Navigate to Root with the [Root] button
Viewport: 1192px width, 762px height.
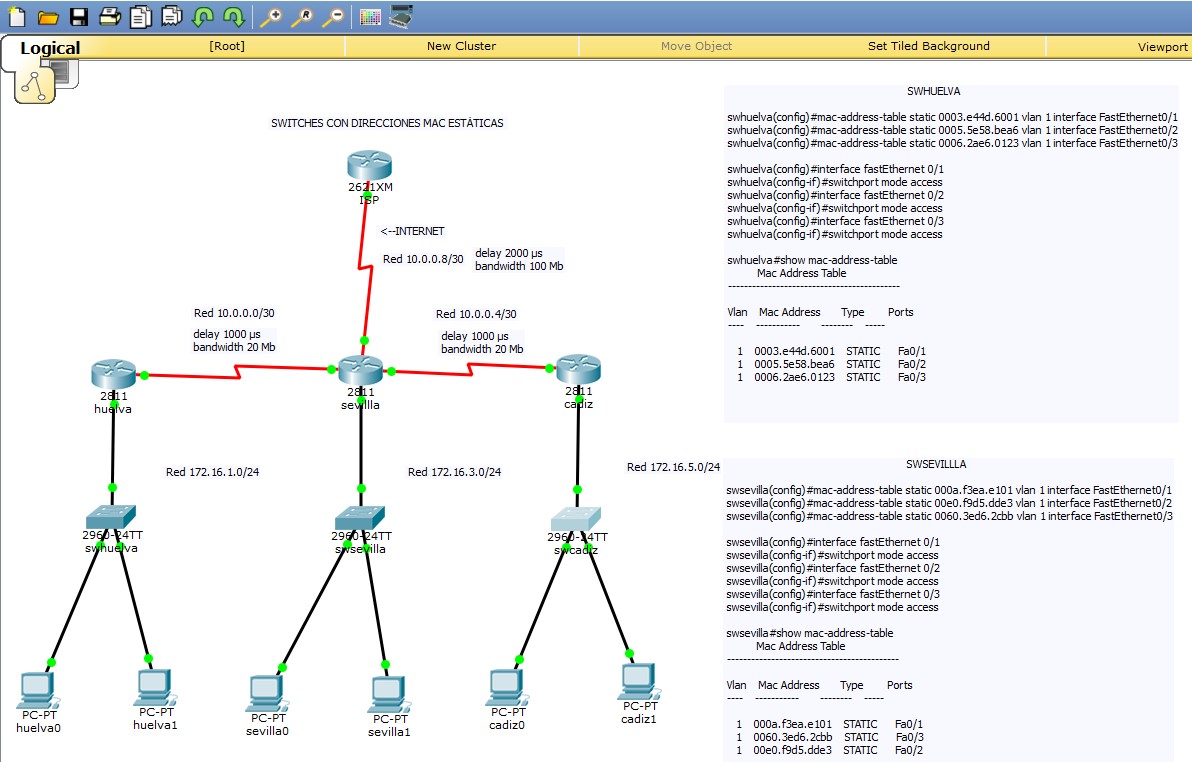[227, 46]
